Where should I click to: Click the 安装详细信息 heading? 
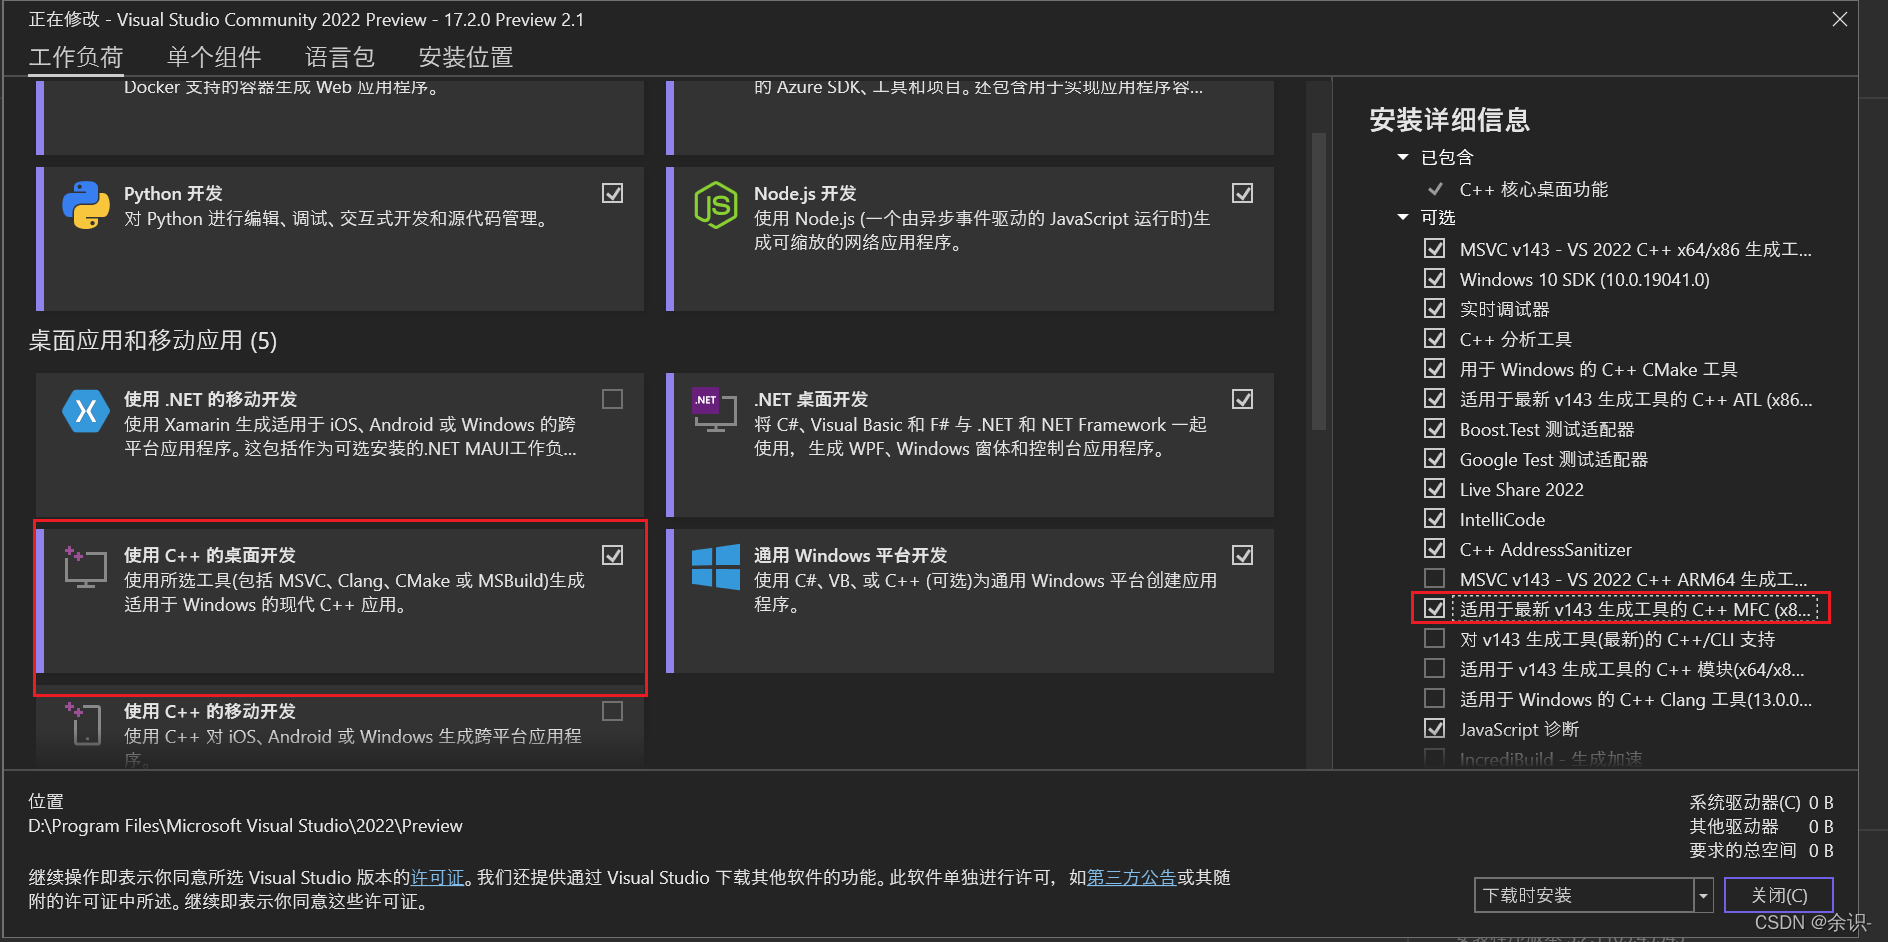tap(1449, 120)
